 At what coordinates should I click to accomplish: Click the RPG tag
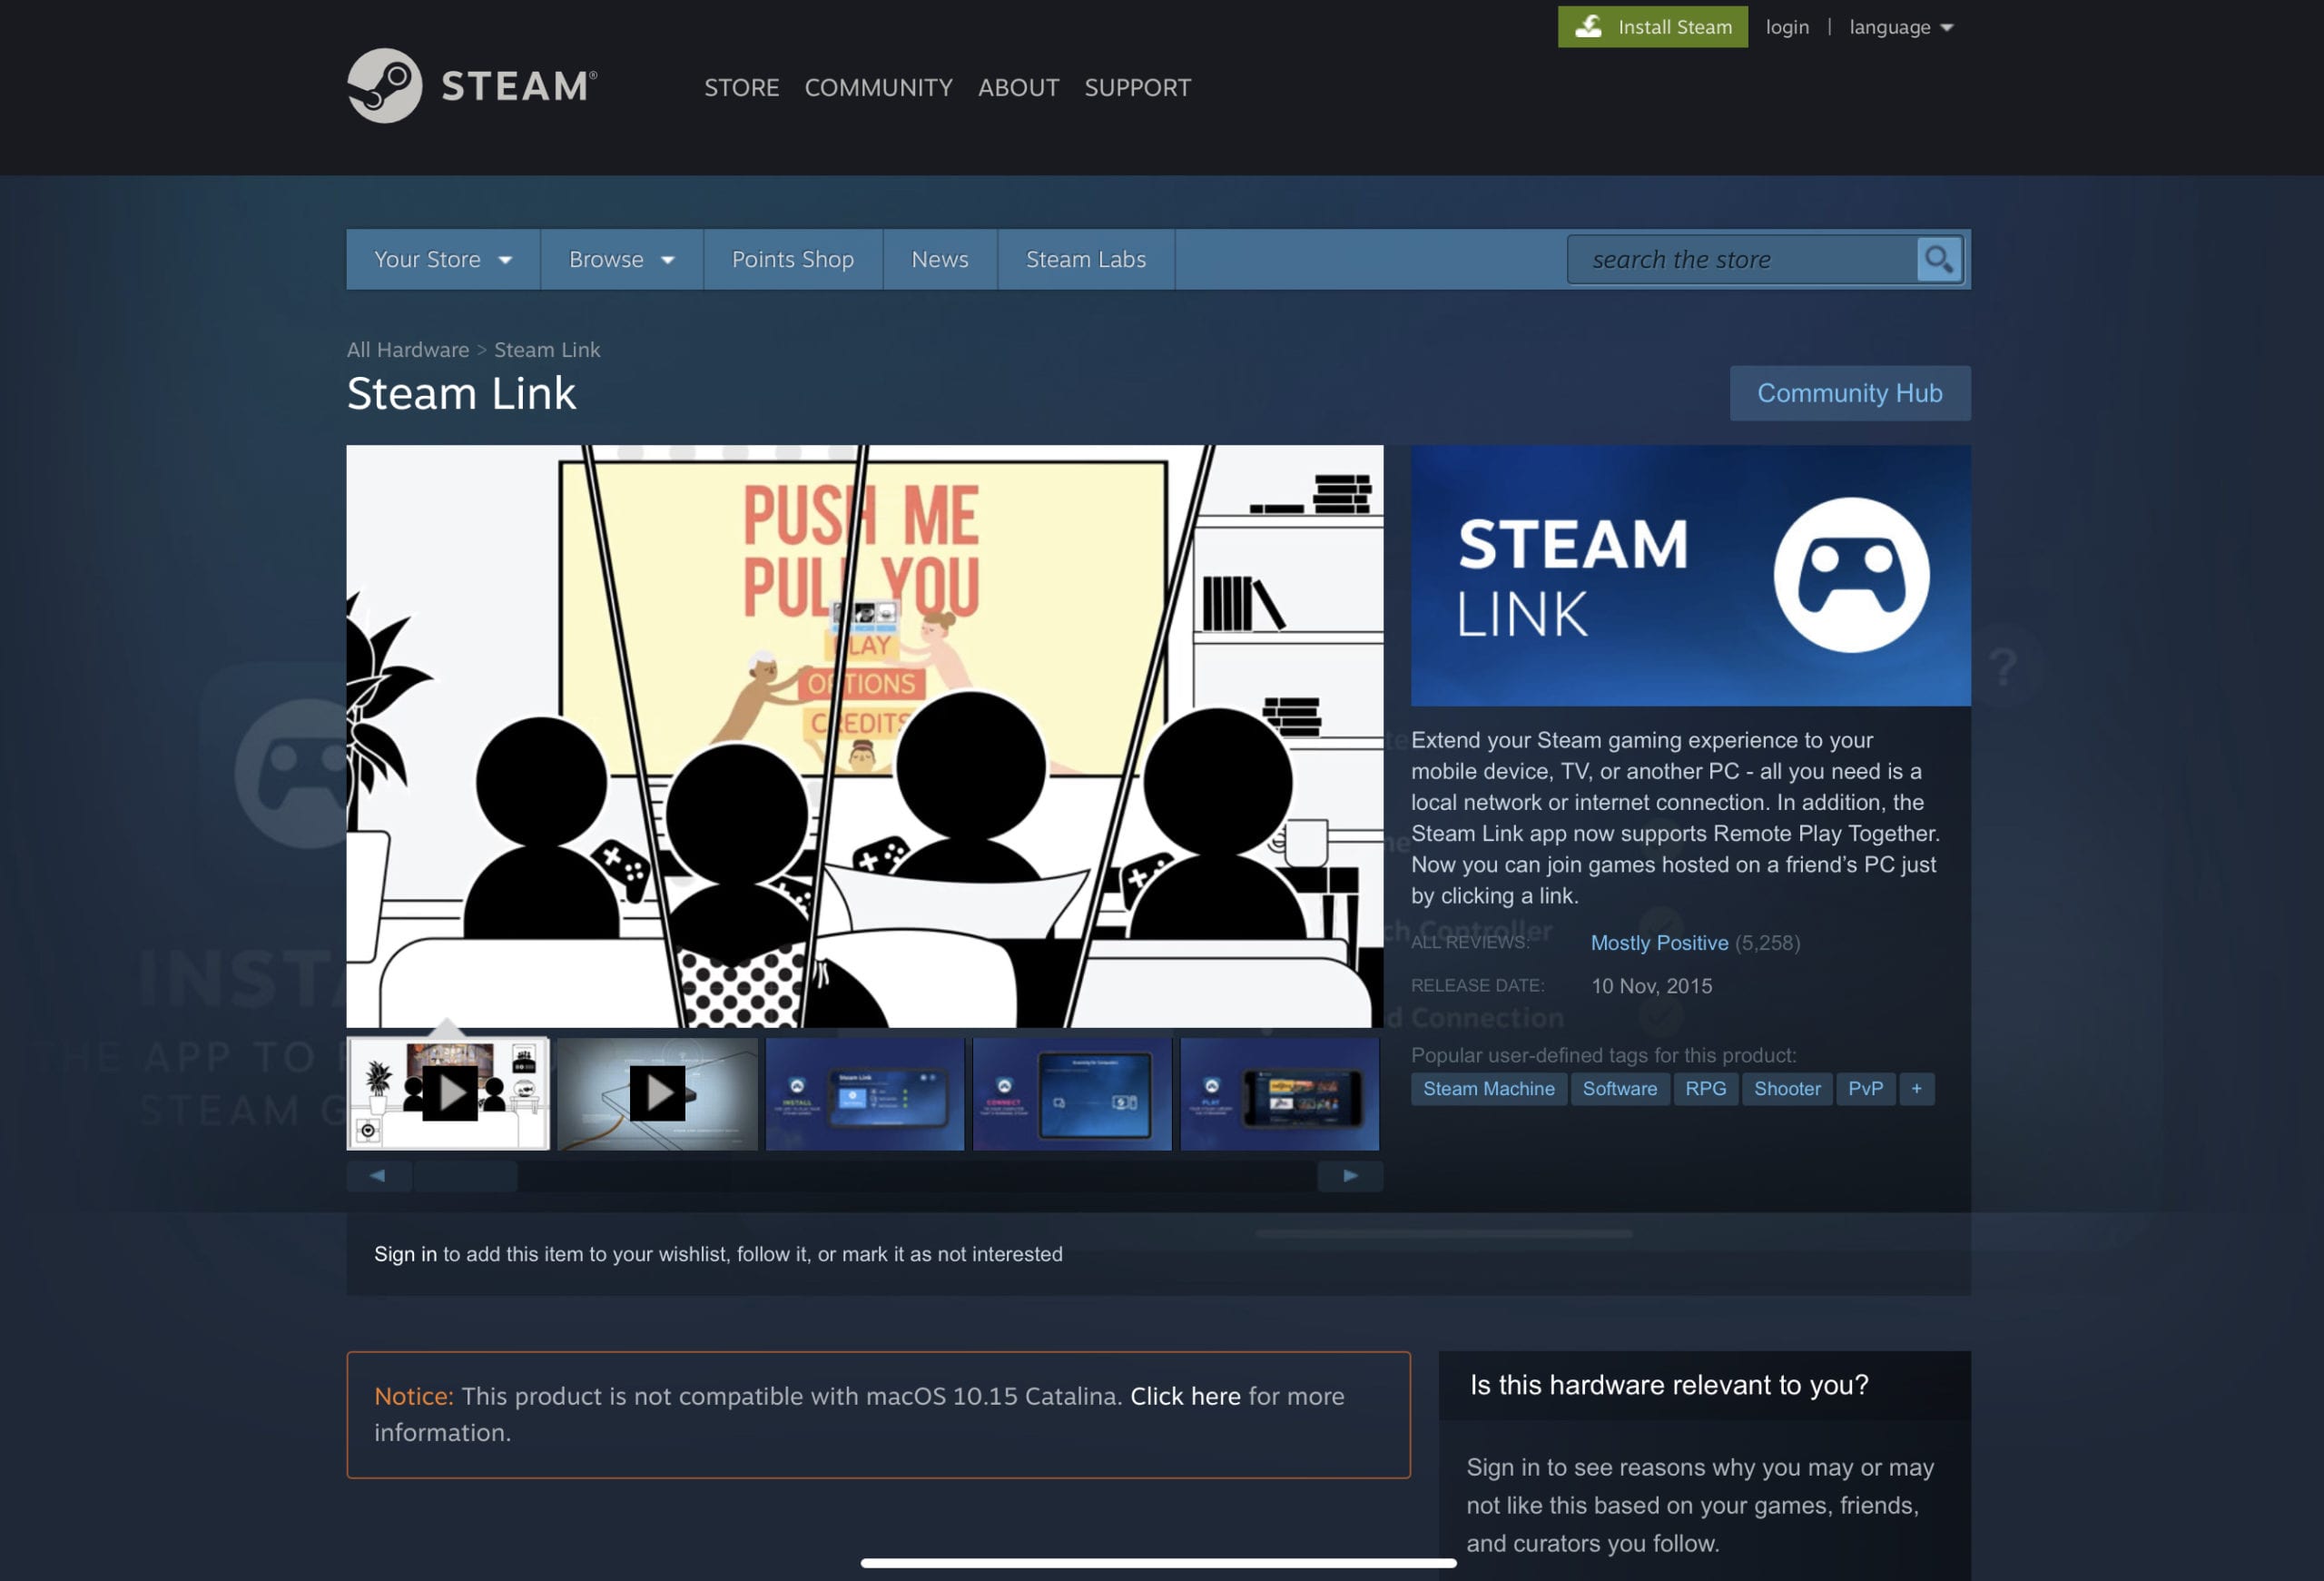pos(1705,1088)
